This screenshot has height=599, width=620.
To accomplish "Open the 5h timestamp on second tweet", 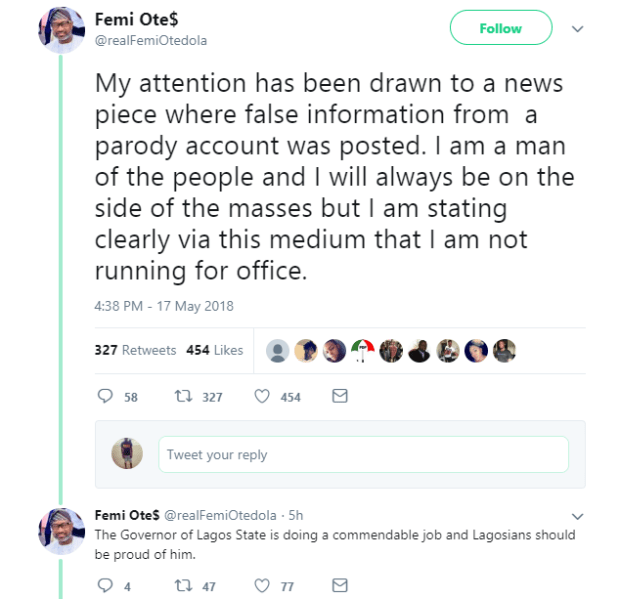I will pyautogui.click(x=296, y=515).
